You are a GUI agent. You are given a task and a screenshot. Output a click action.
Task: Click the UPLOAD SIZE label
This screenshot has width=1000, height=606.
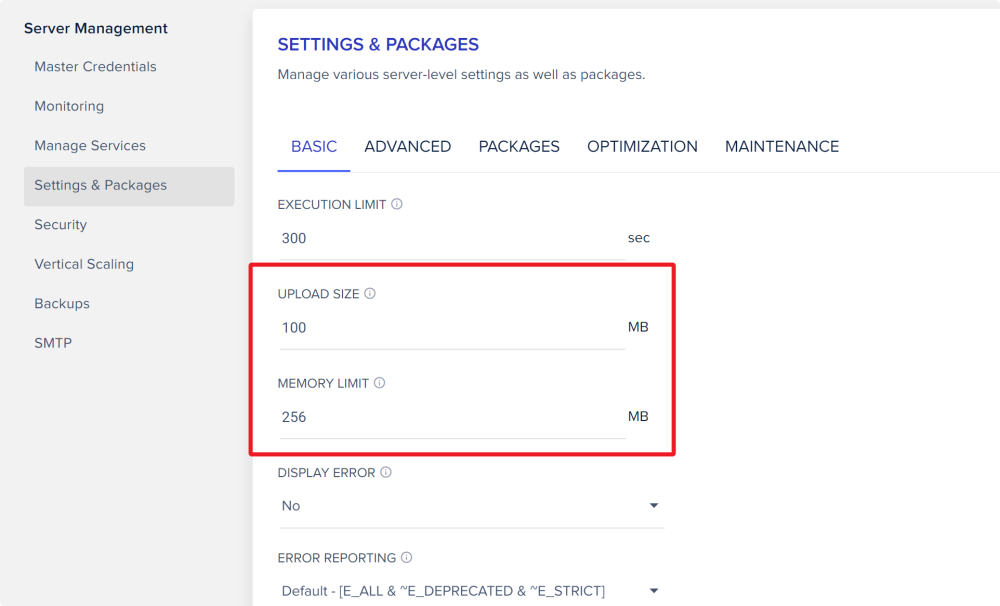(318, 294)
